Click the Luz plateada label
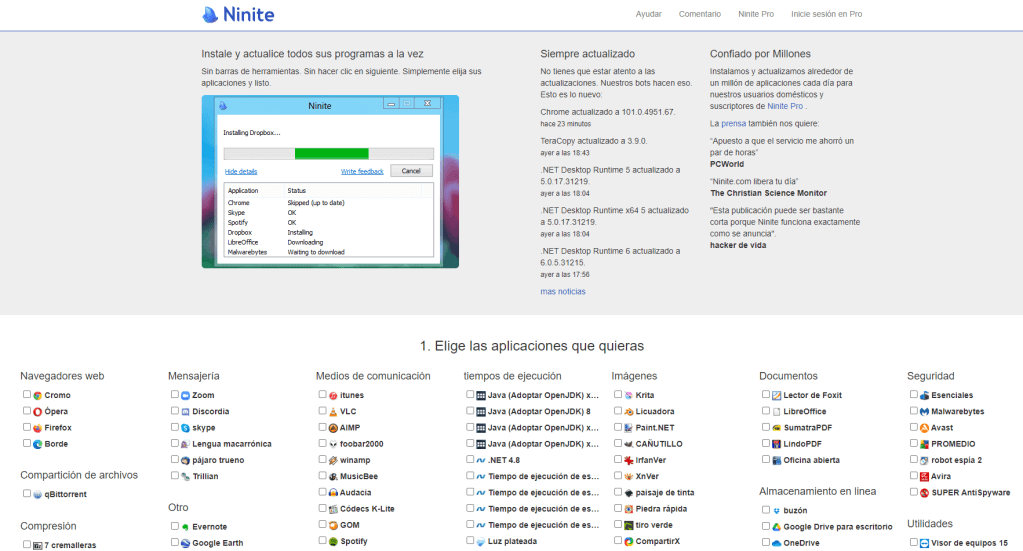Screen dimensions: 1023x551 (512, 541)
